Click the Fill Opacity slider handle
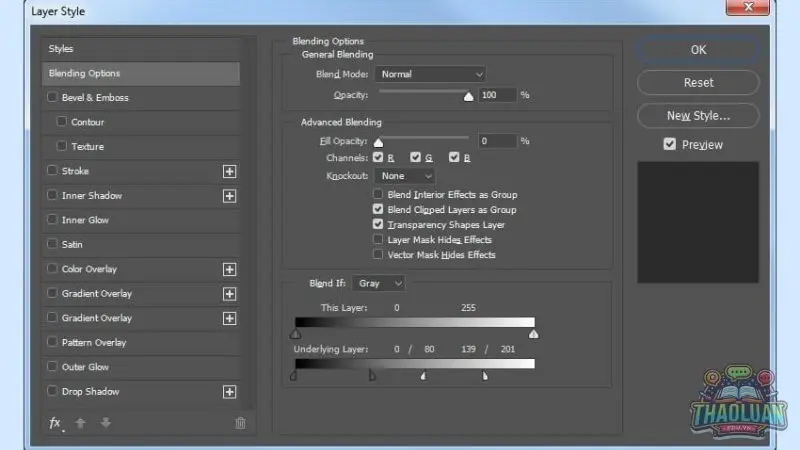The image size is (800, 450). (378, 142)
